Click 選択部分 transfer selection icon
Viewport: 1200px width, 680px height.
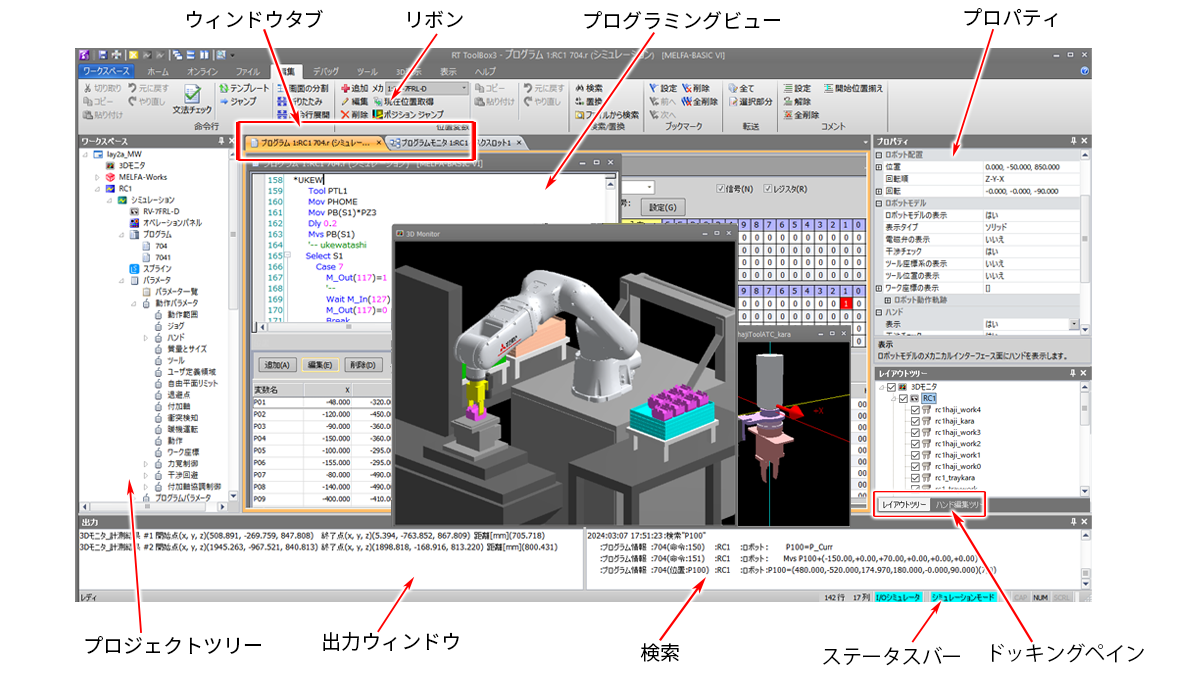tap(733, 101)
